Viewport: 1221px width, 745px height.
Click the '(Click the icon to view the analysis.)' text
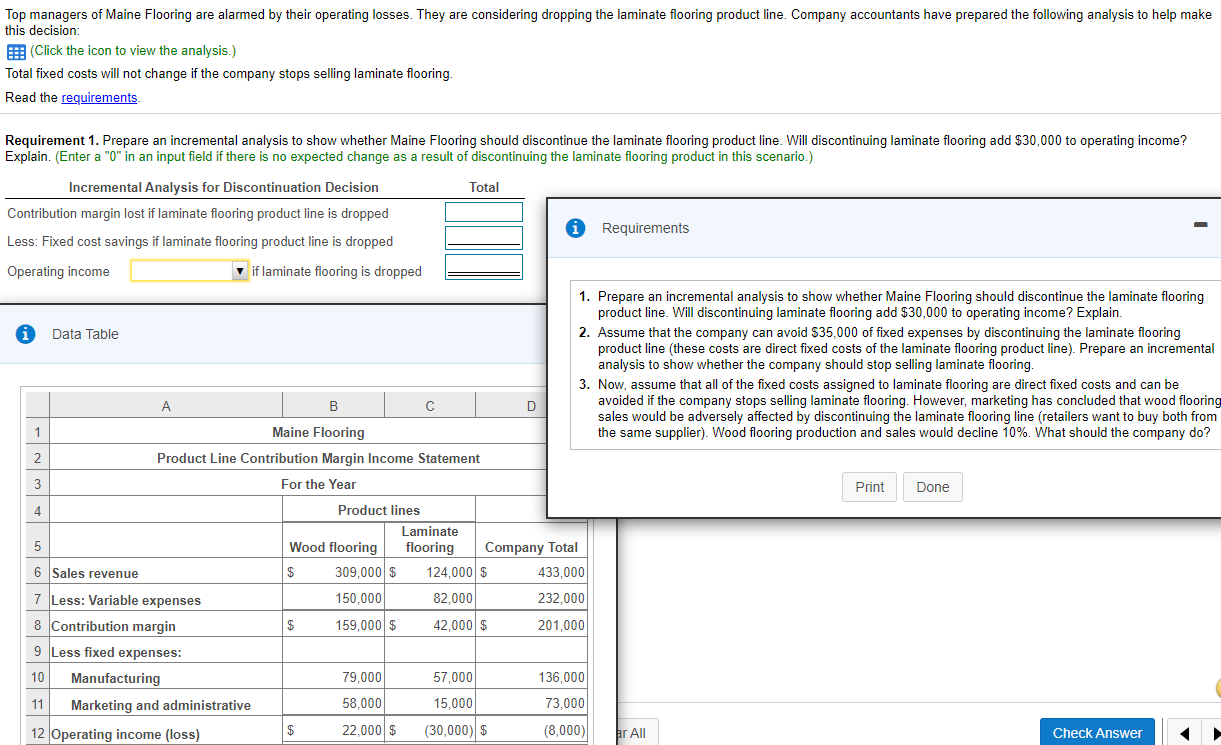coord(133,51)
